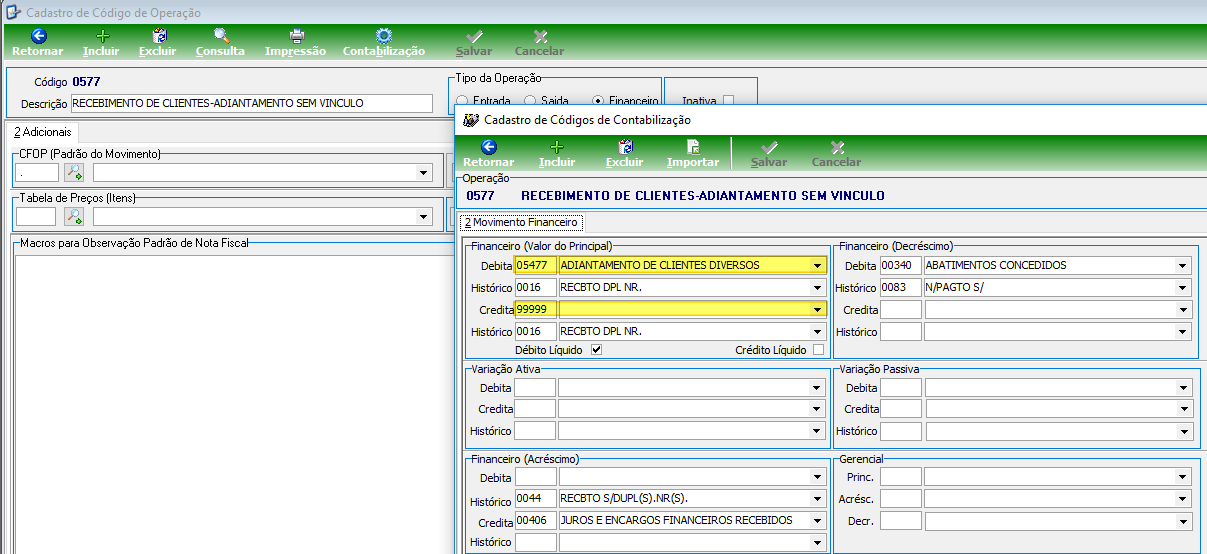Toggle the Inativa checkbox
This screenshot has height=554, width=1207.
coord(728,100)
